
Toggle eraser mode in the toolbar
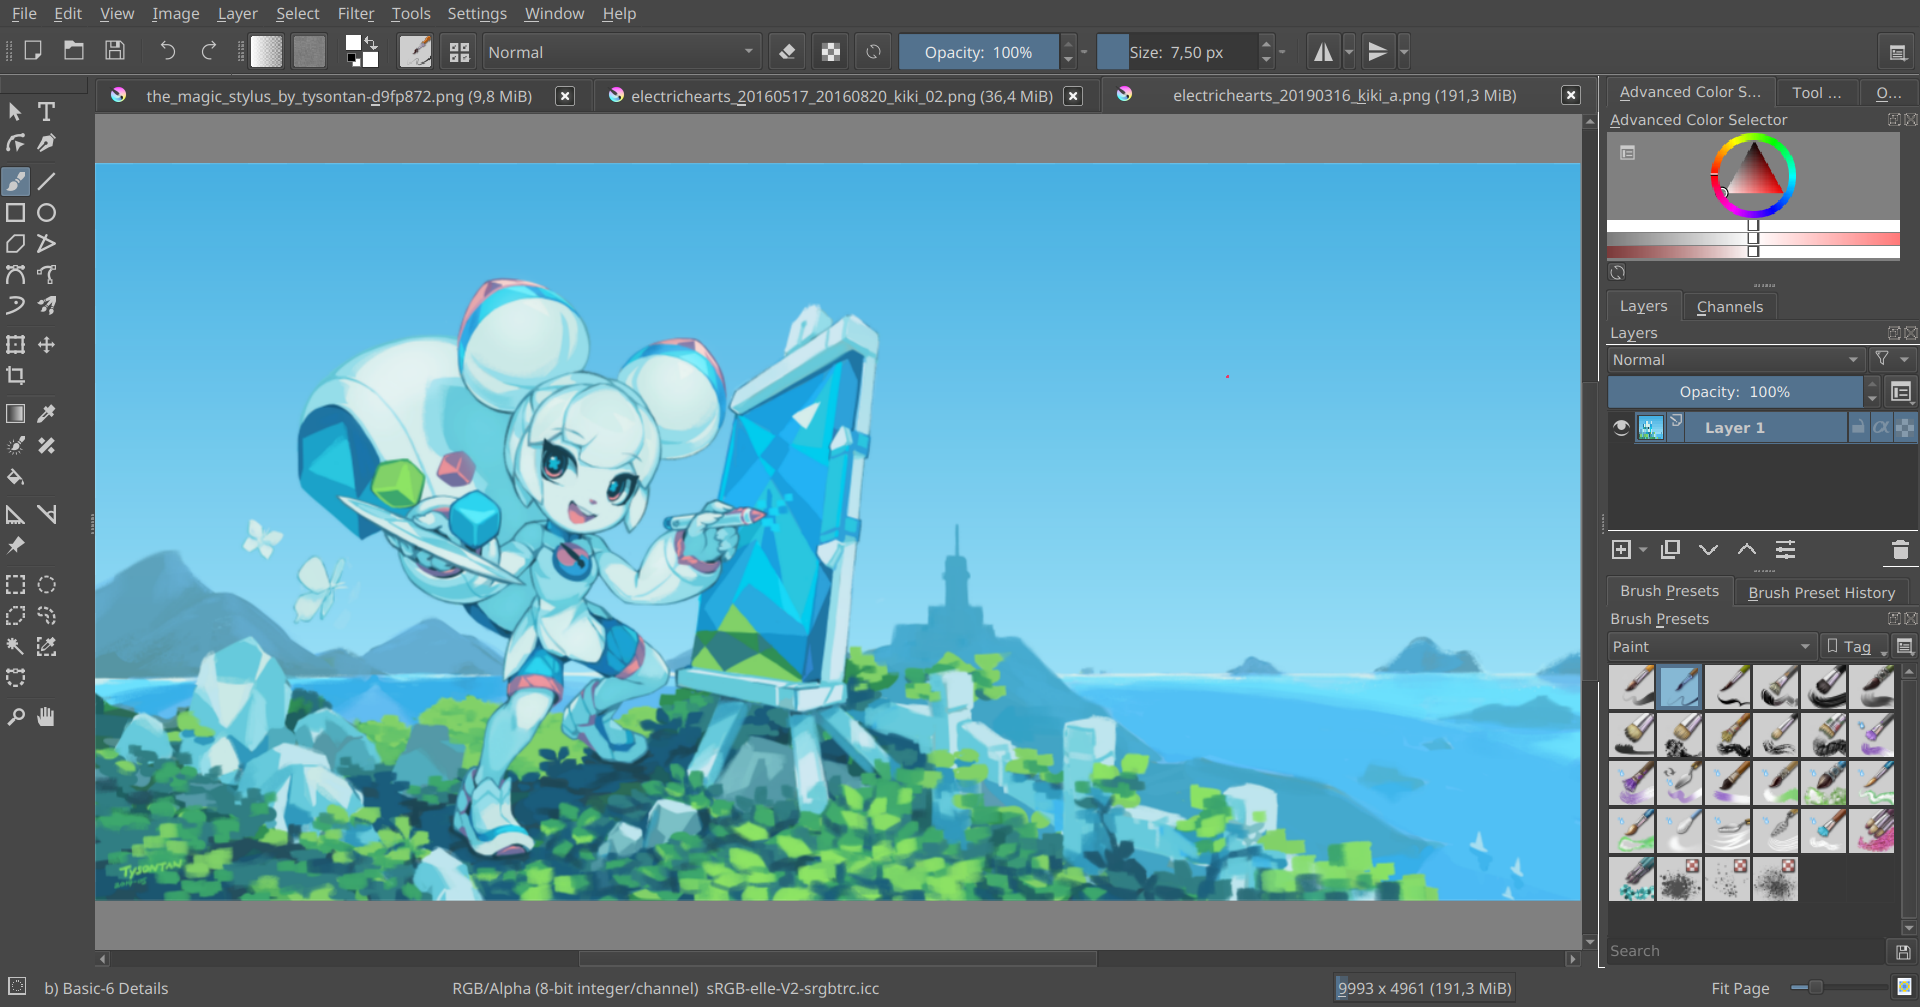click(x=787, y=51)
